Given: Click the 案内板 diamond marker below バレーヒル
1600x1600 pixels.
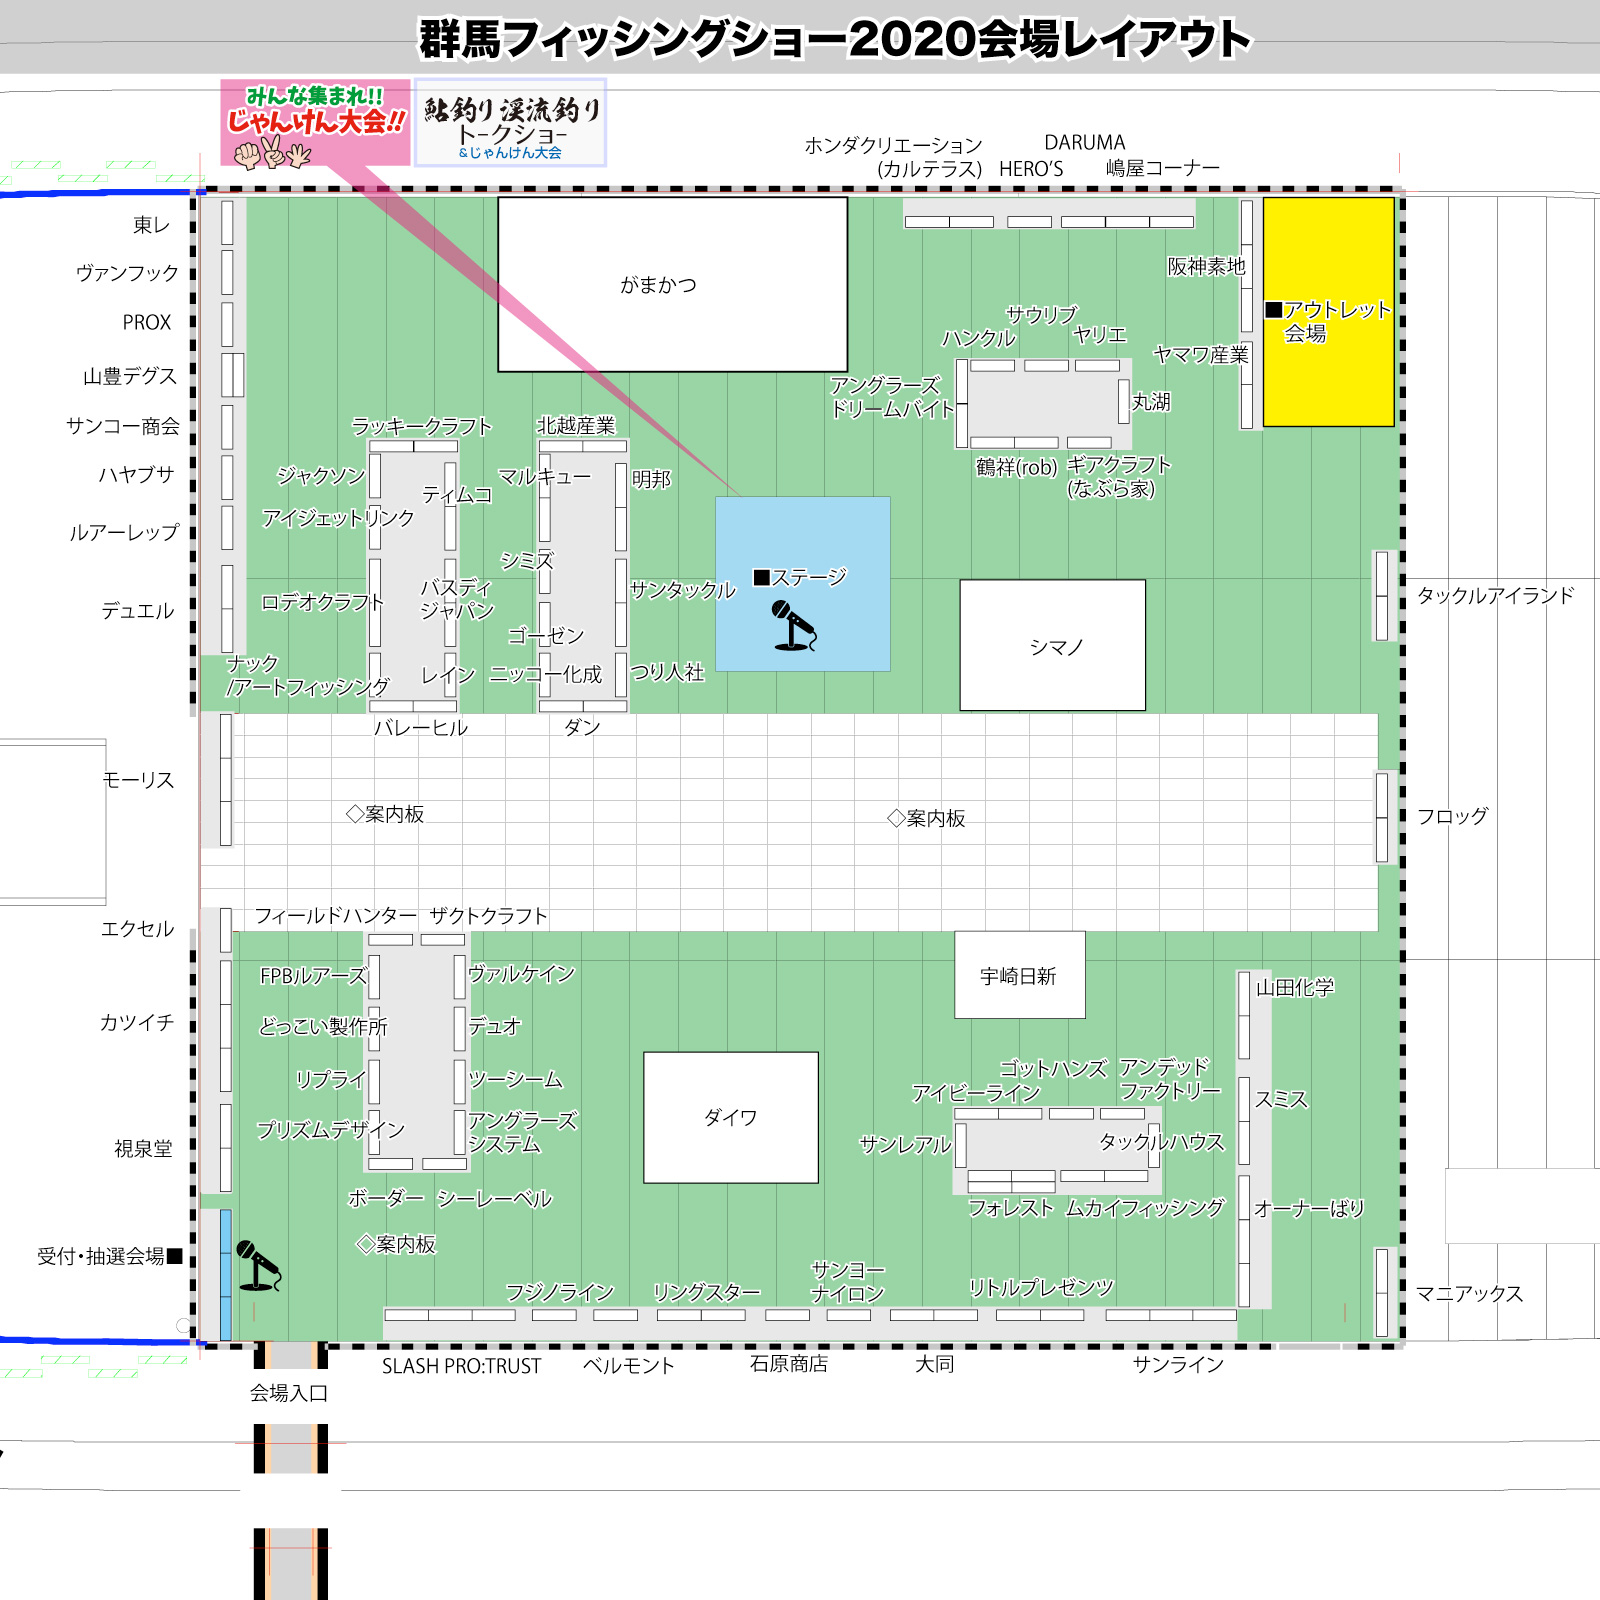Looking at the screenshot, I should coord(355,814).
